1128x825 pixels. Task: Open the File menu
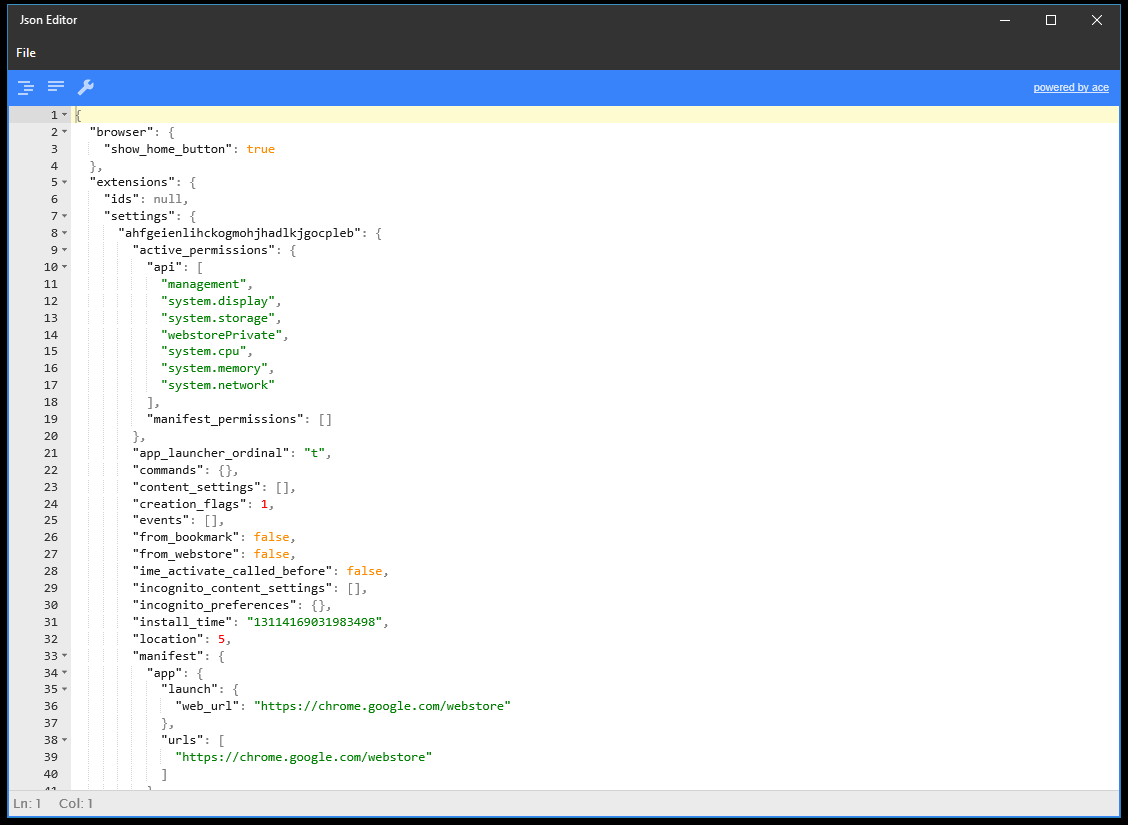coord(25,52)
